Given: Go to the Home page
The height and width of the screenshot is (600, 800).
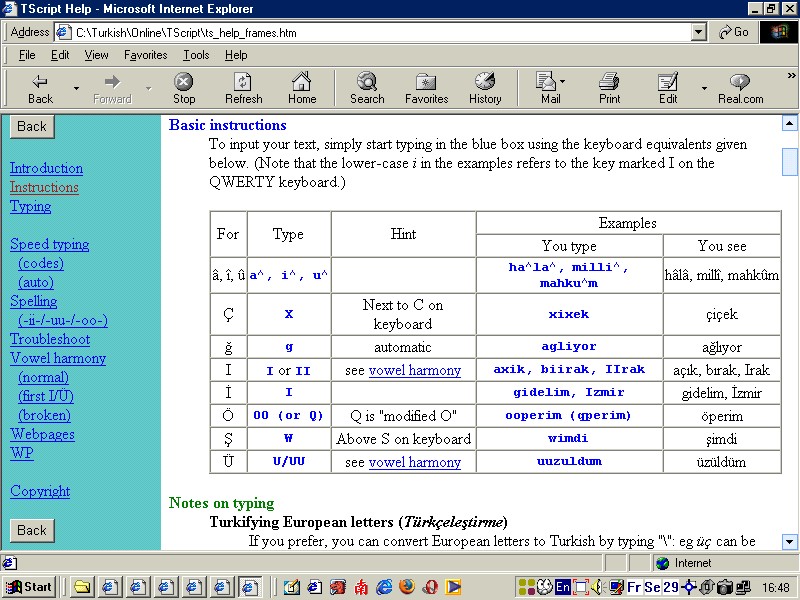Looking at the screenshot, I should coord(302,88).
